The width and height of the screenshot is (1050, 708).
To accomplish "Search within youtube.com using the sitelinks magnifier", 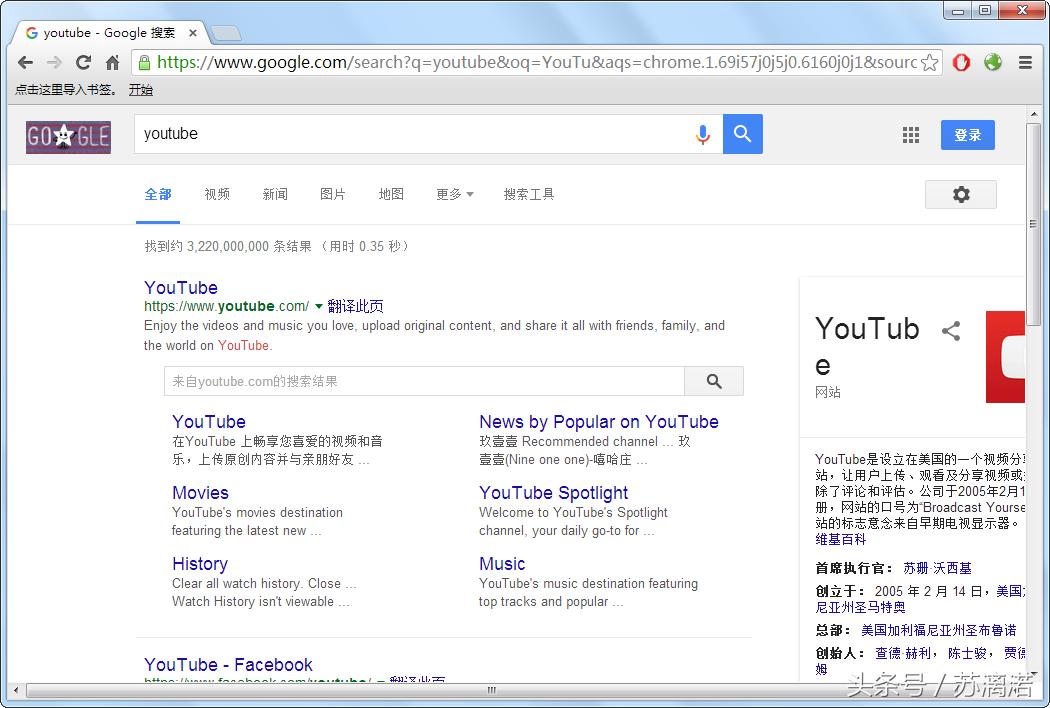I will point(713,381).
